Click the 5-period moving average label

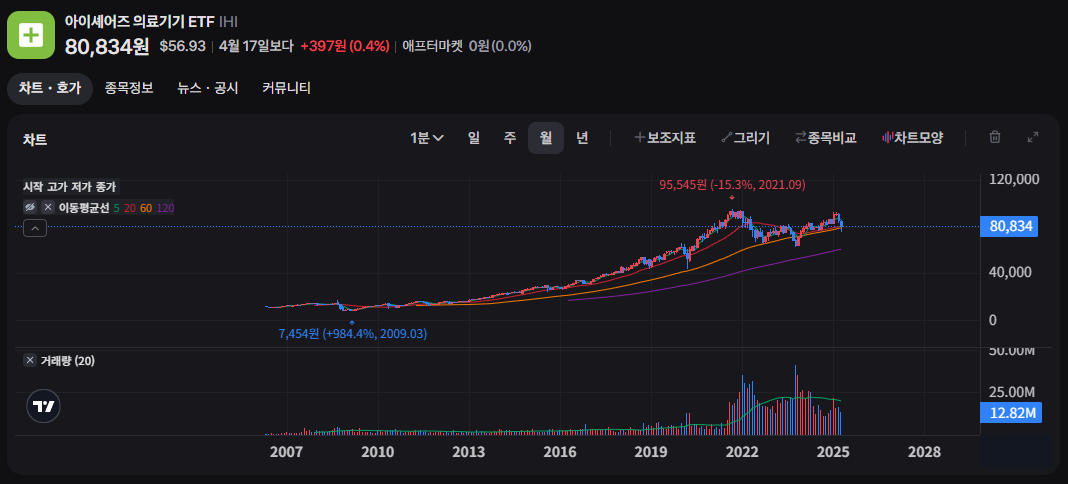(x=116, y=208)
